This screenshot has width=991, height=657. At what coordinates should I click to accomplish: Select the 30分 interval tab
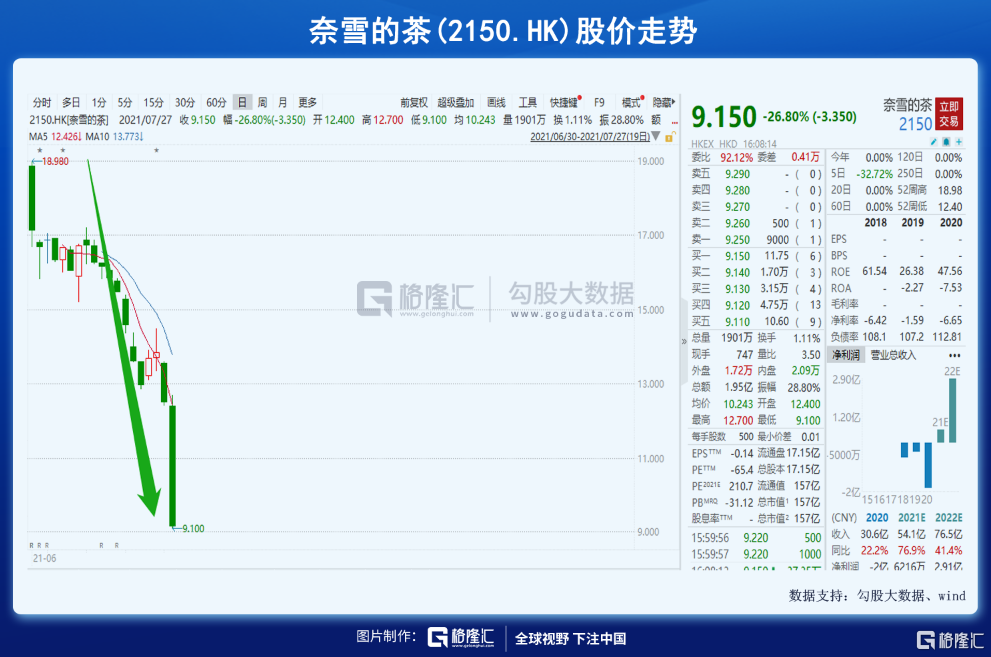click(x=185, y=102)
